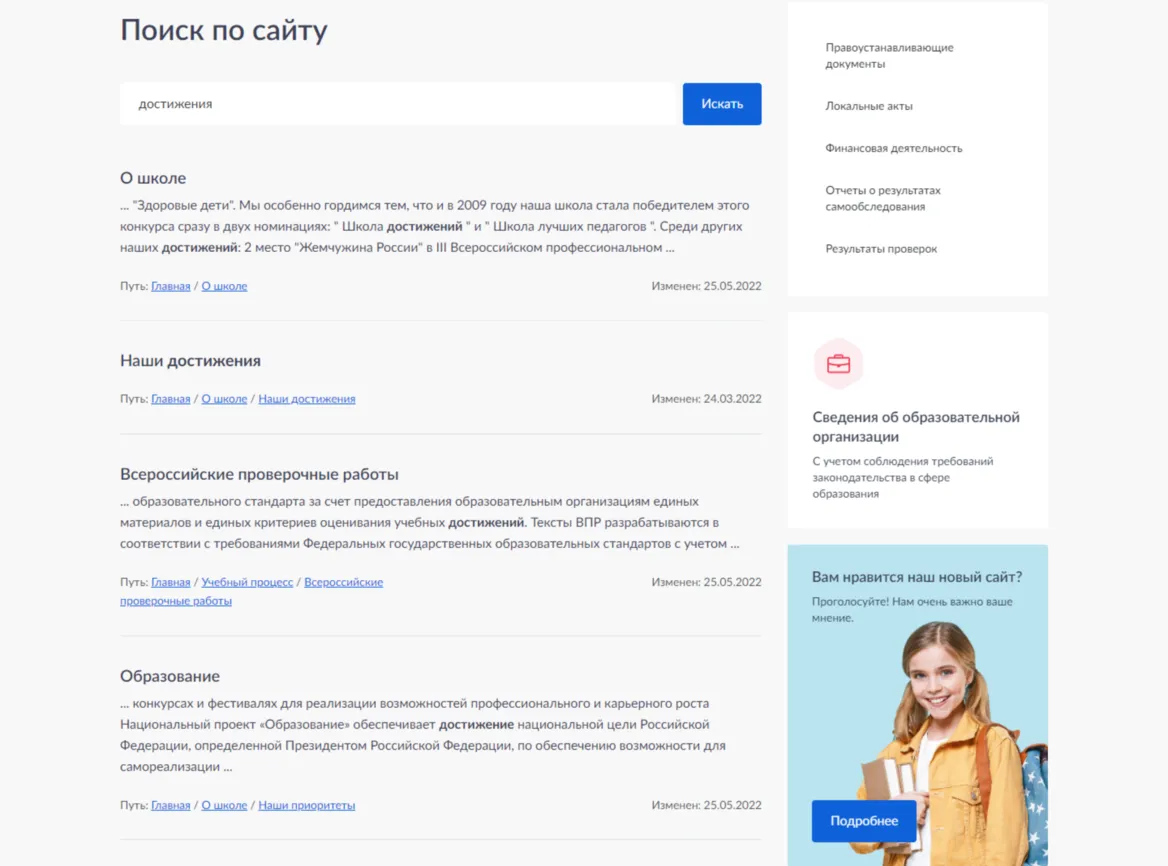Click the date Изменен: 24.03.2022
The height and width of the screenshot is (866, 1168).
706,399
